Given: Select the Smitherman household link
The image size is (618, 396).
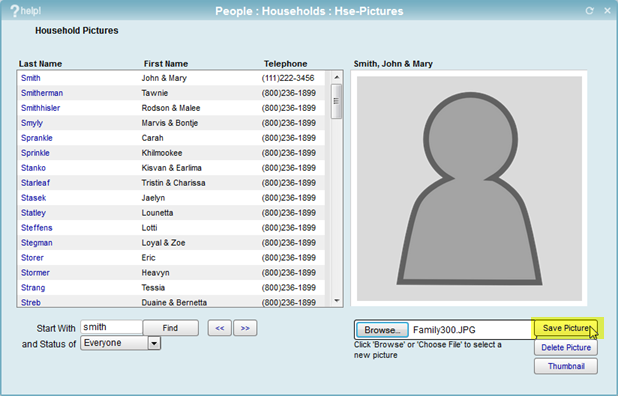Looking at the screenshot, I should (x=42, y=93).
